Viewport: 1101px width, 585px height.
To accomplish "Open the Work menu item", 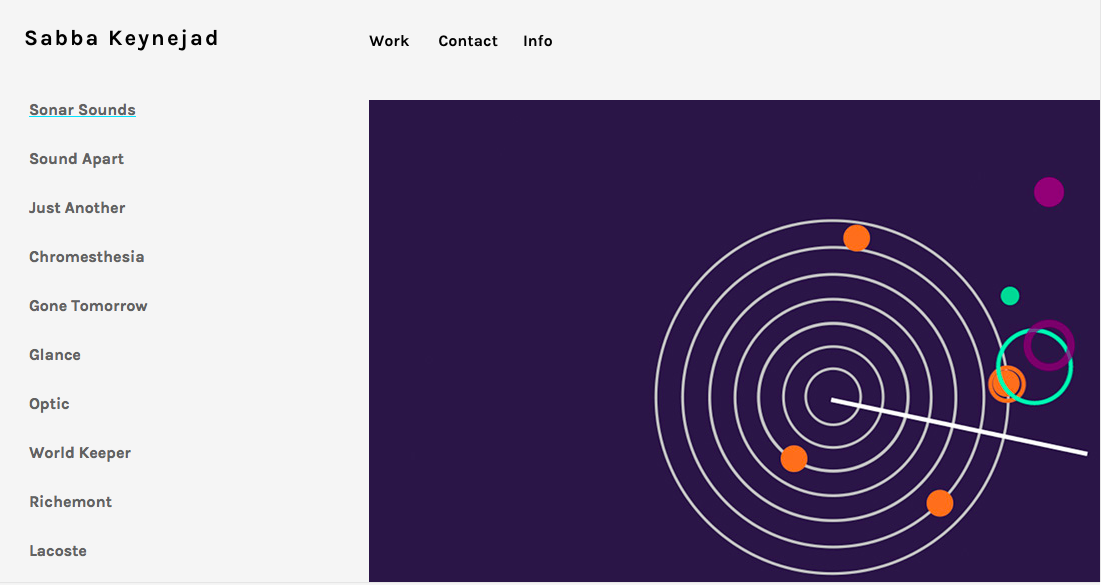I will (x=389, y=41).
